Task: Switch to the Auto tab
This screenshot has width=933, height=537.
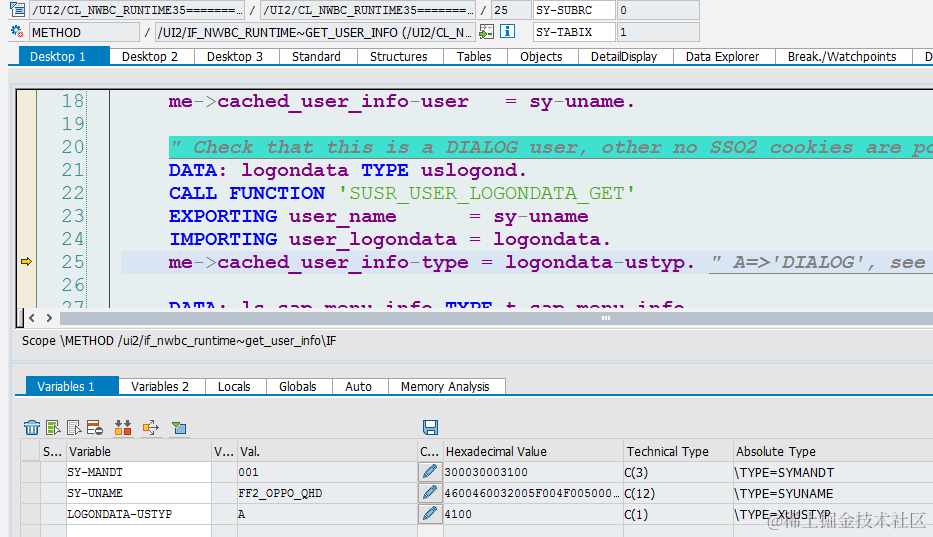Action: pyautogui.click(x=359, y=386)
